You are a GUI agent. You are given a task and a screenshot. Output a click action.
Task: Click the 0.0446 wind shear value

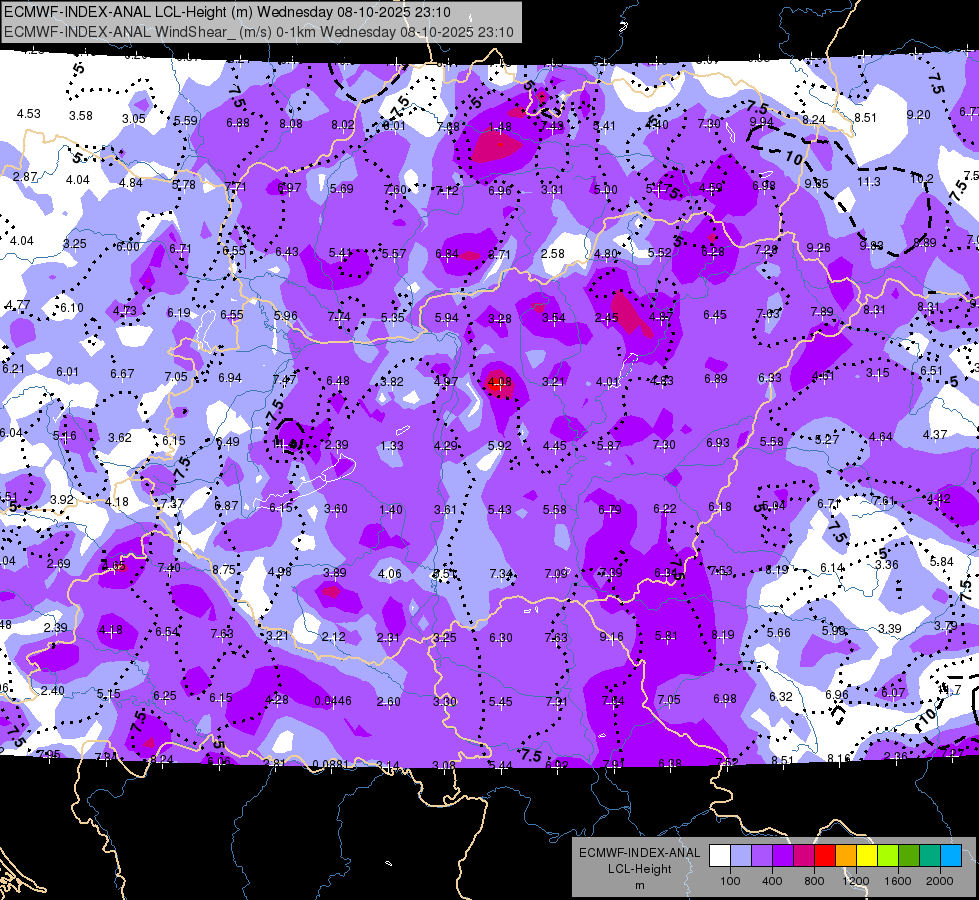(x=332, y=701)
